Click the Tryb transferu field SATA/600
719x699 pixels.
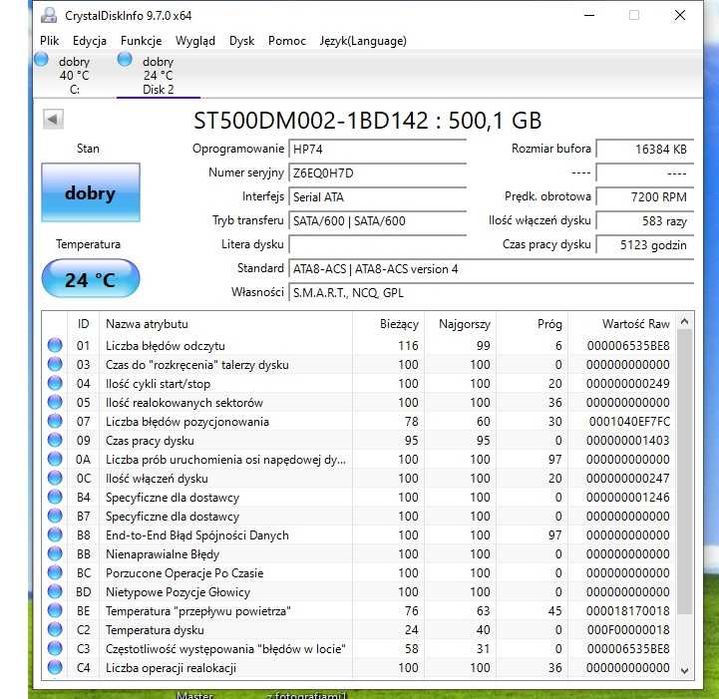[378, 221]
